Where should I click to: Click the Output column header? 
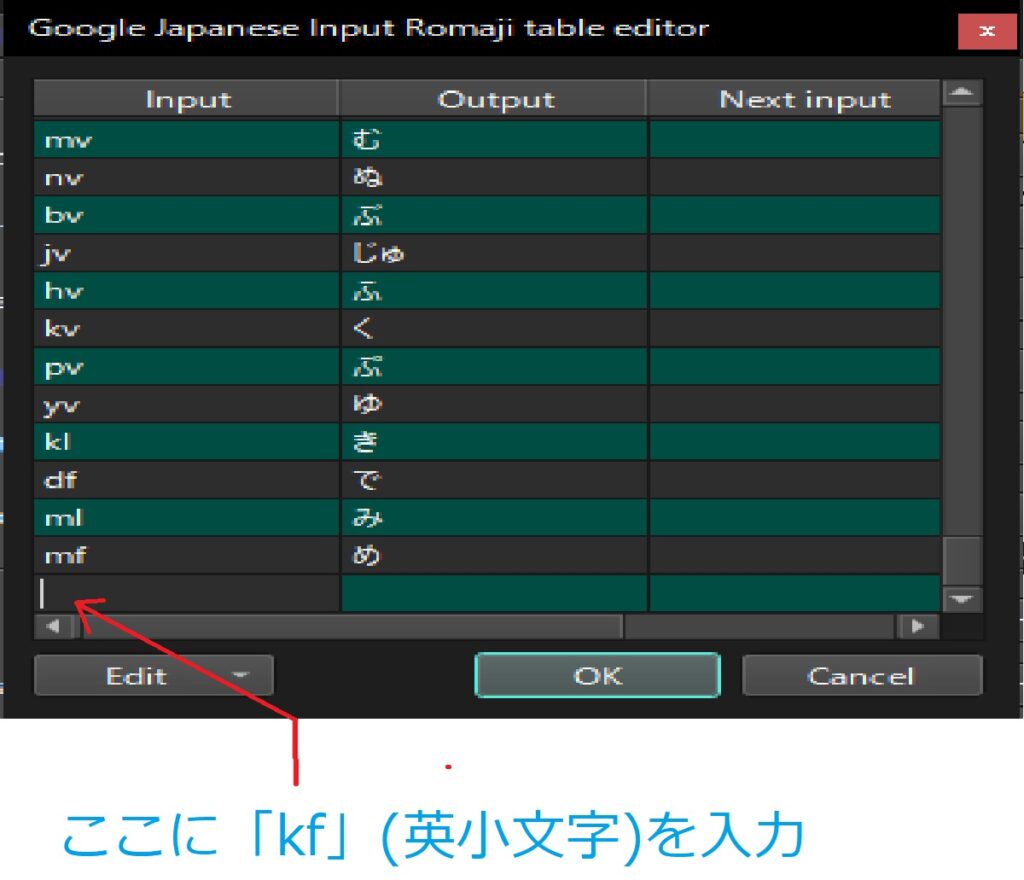point(494,99)
